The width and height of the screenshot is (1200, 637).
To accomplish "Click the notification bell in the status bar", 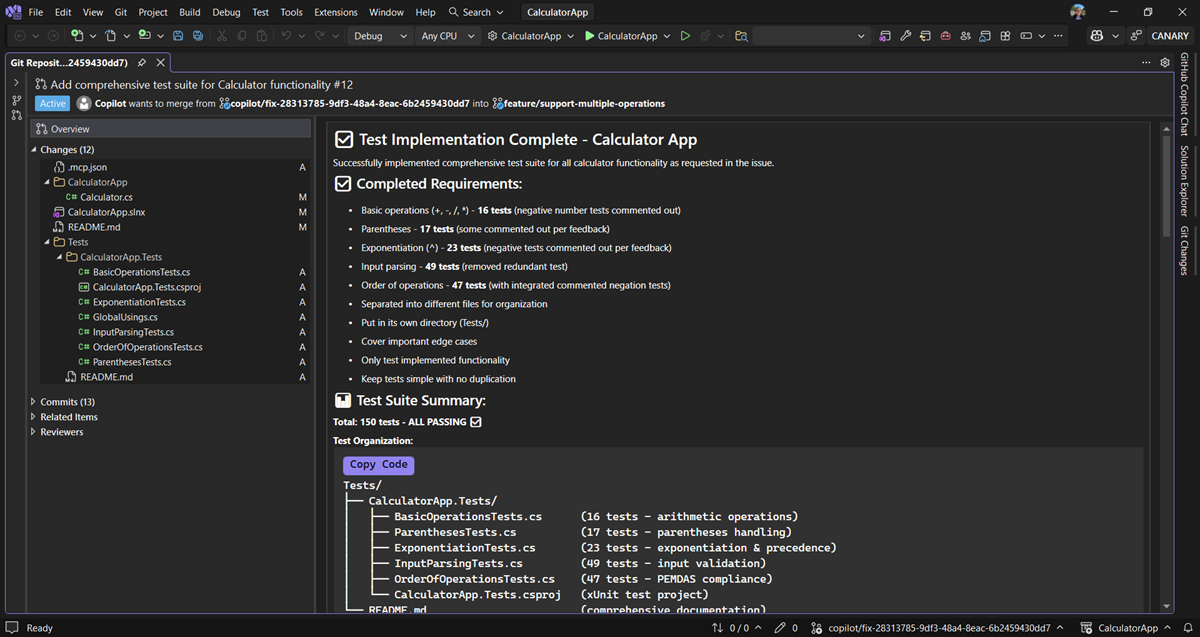I will tap(1190, 627).
